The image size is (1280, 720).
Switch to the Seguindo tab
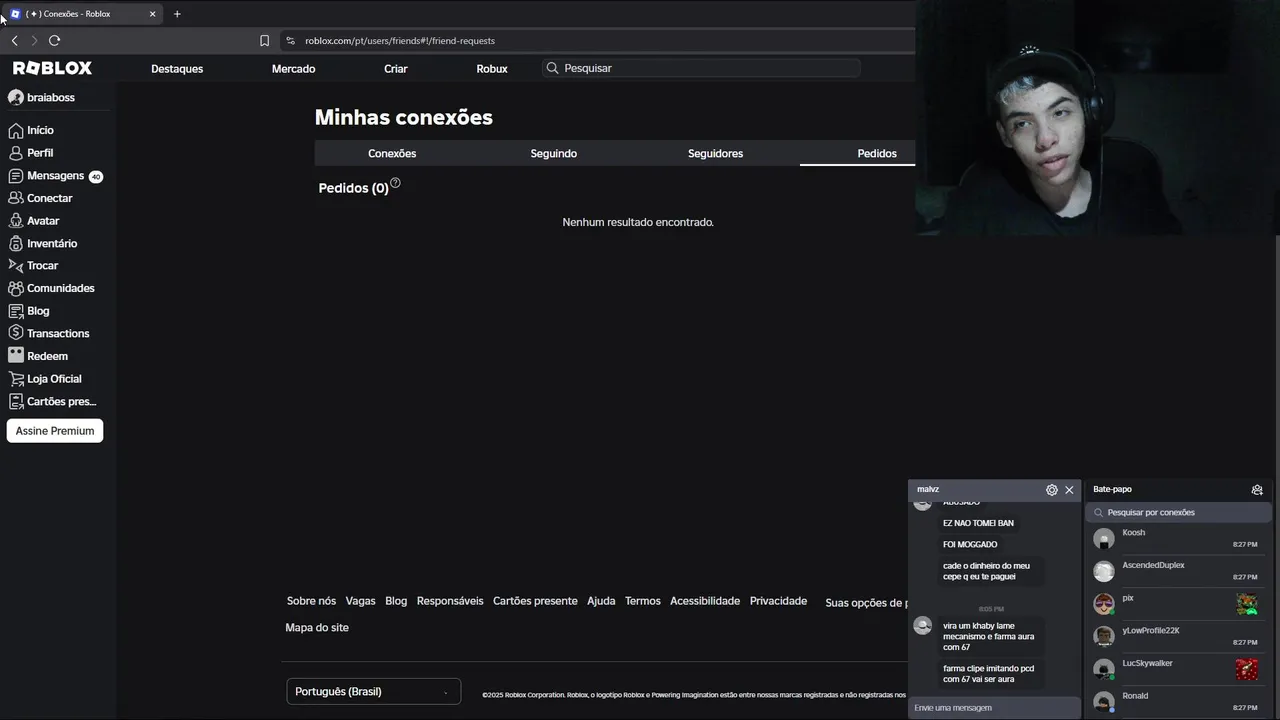click(x=553, y=153)
